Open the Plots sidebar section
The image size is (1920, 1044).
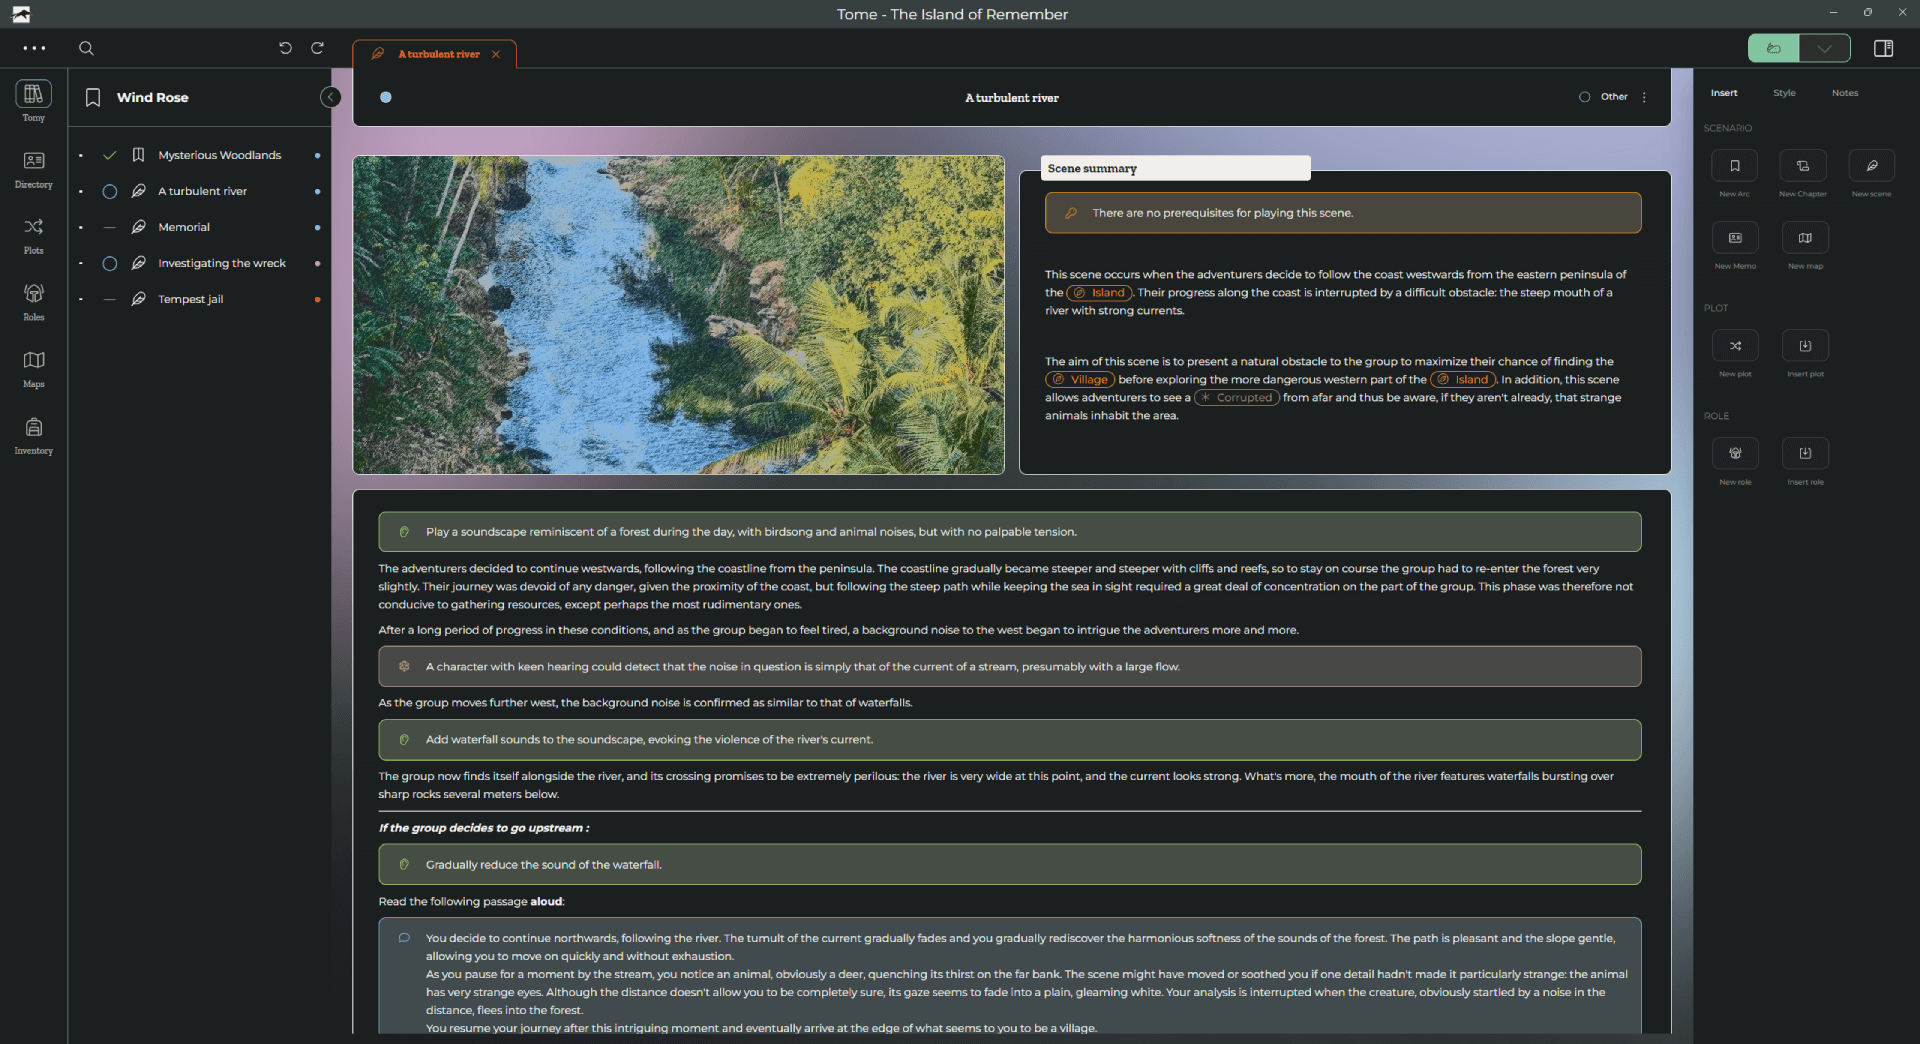(33, 234)
